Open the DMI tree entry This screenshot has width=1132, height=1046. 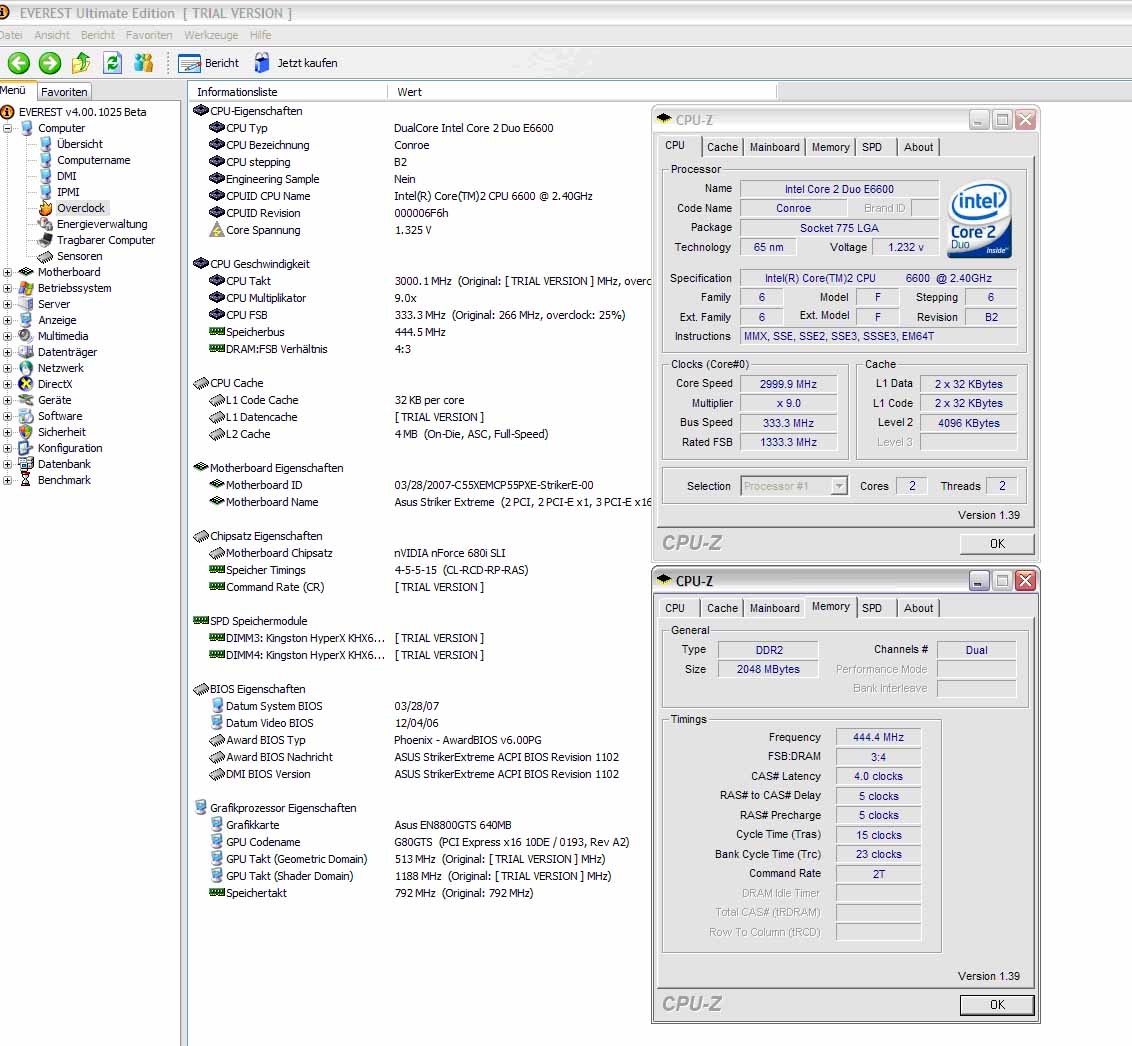[x=66, y=176]
